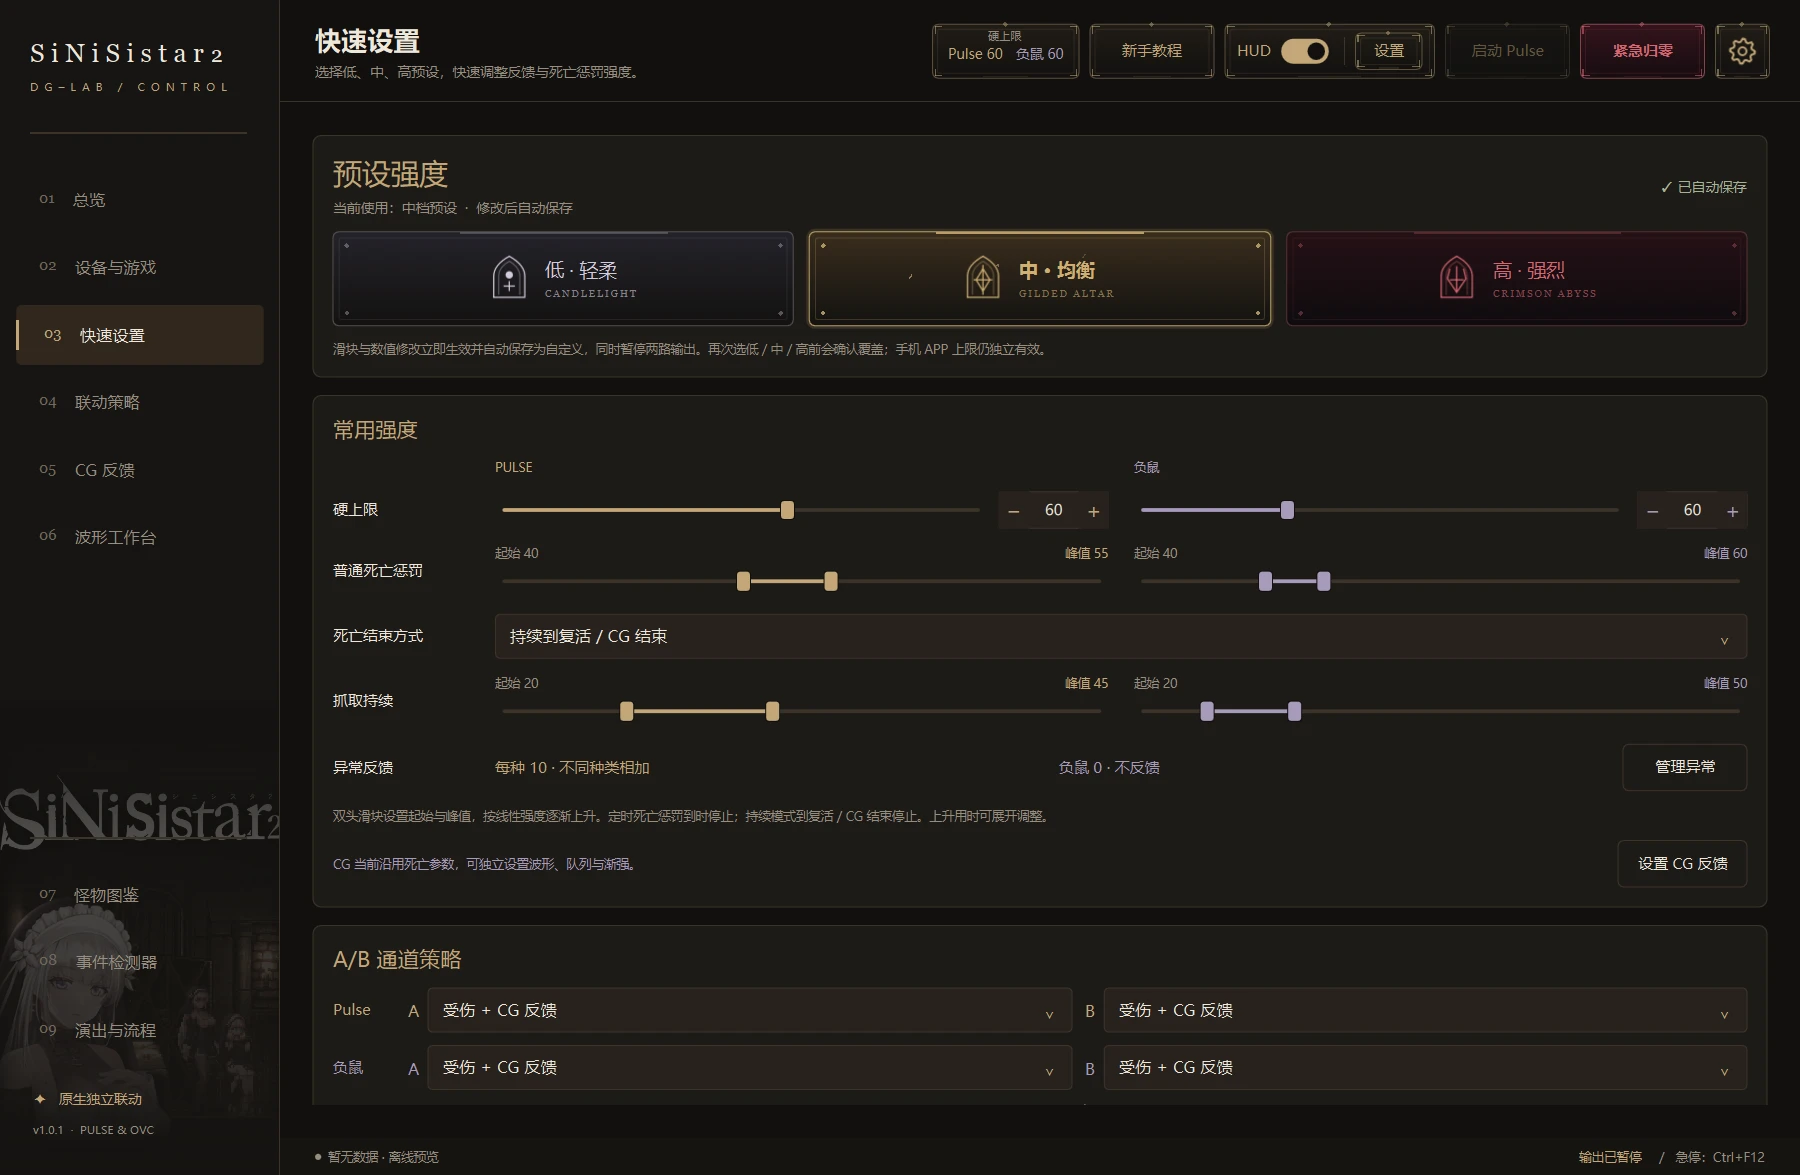The height and width of the screenshot is (1175, 1800).
Task: Click 负鼠 抓取持续 peak handle
Action: 1294,711
